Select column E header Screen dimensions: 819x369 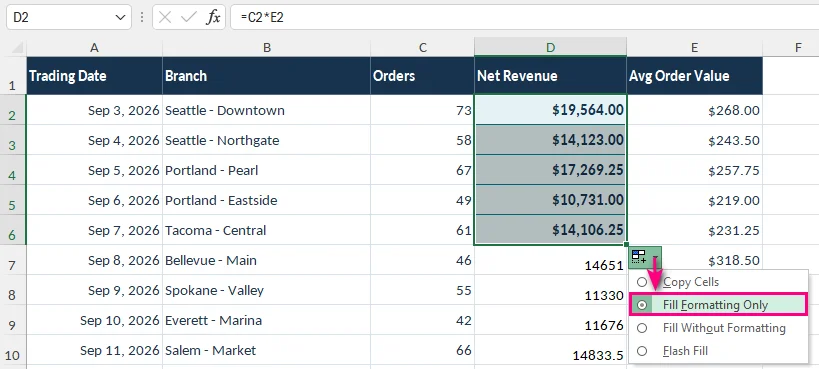(695, 48)
